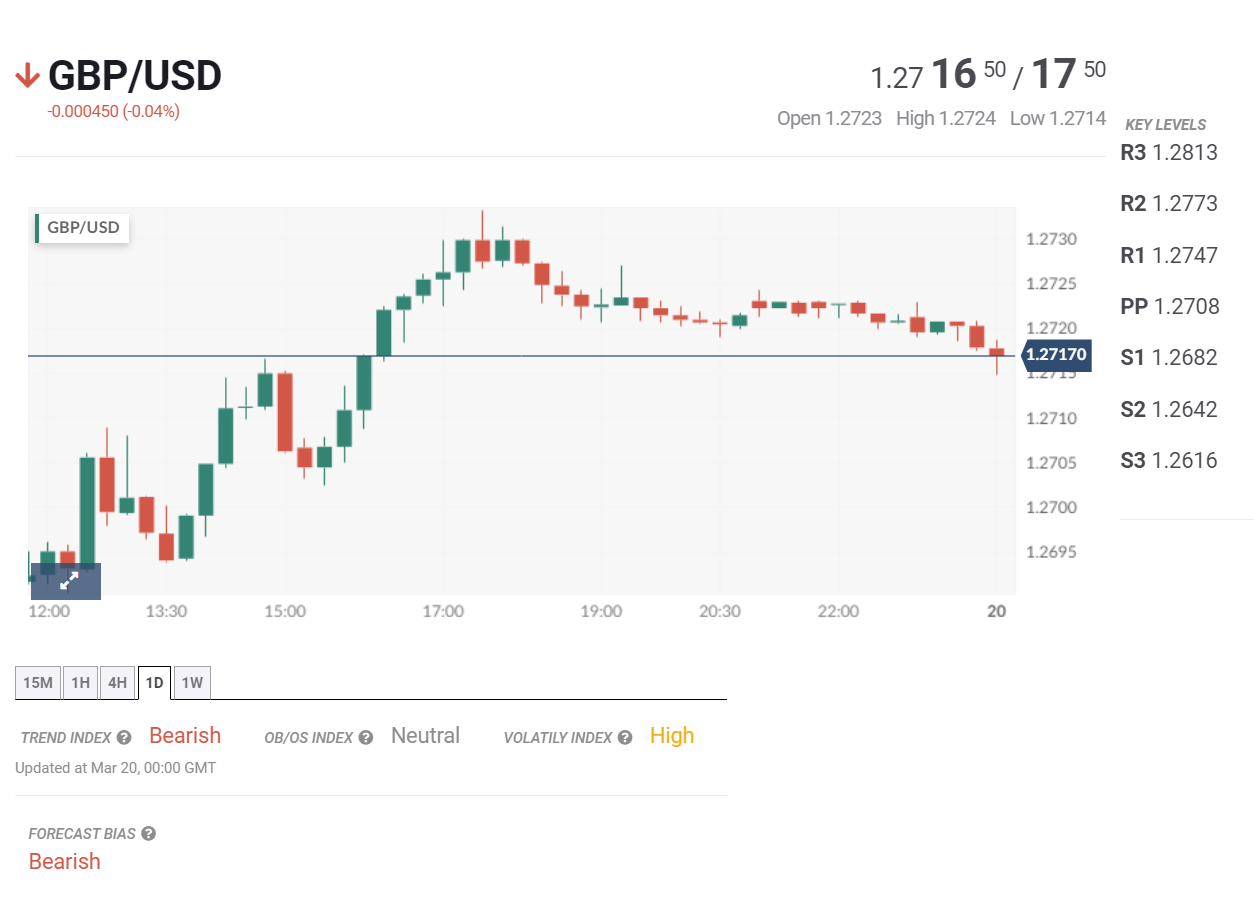
Task: Click the S1 1.2682 support level
Action: (1169, 358)
